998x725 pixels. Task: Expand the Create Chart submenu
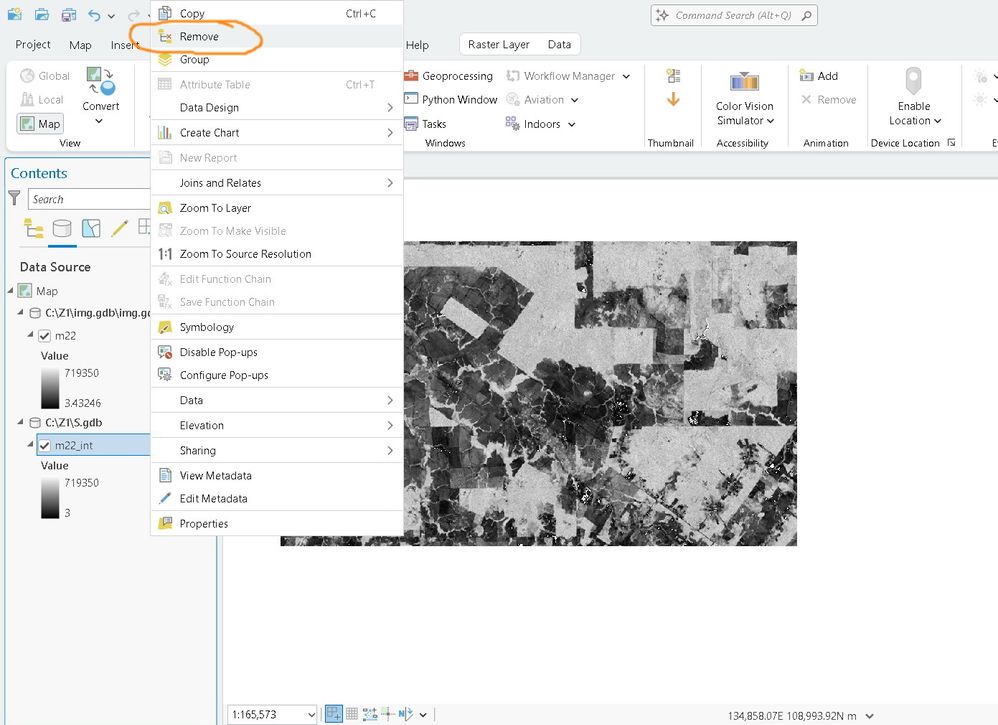pyautogui.click(x=277, y=132)
